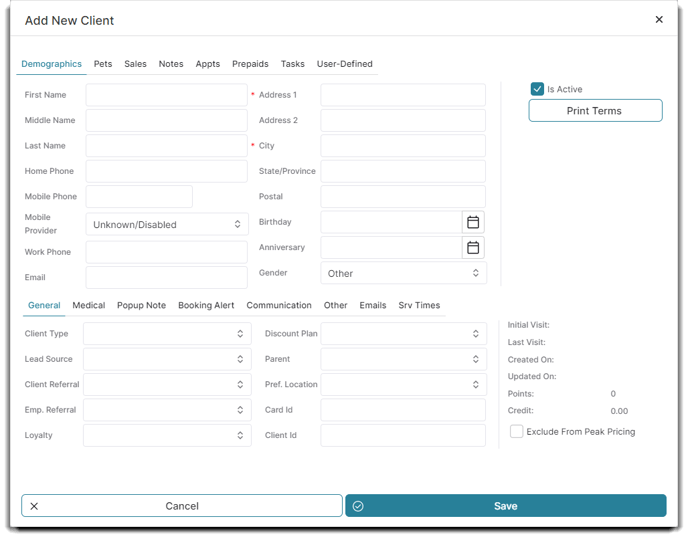
Task: Go to the Prepaids tab
Action: click(x=250, y=64)
